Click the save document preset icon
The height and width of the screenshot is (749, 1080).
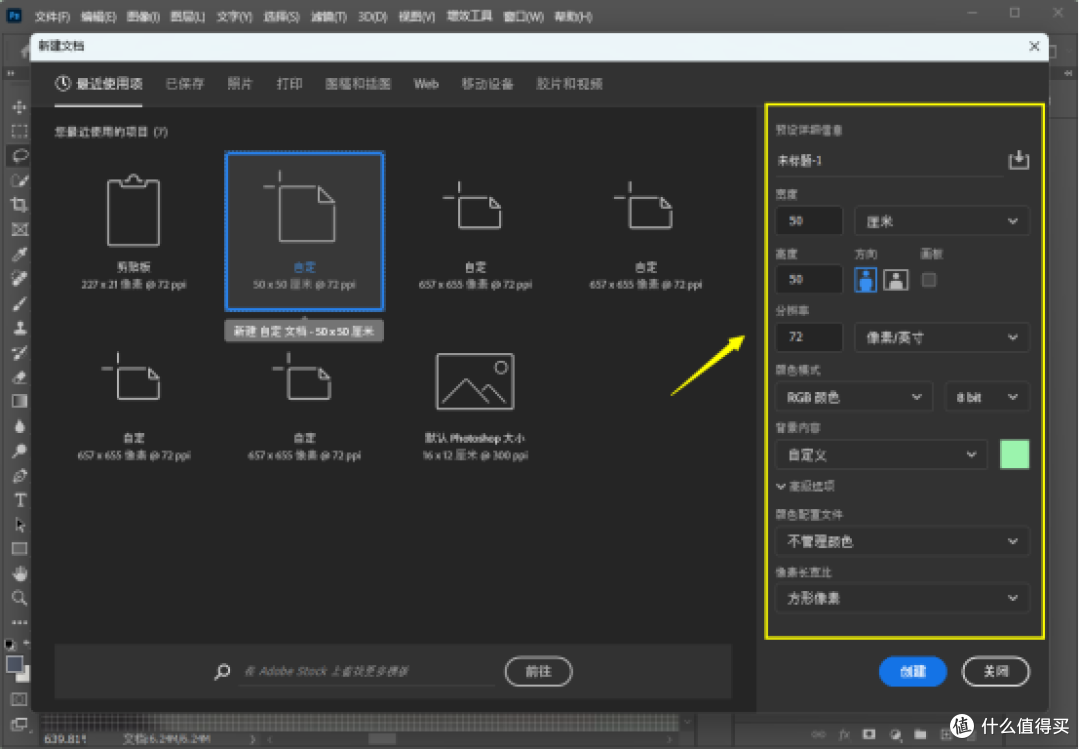click(x=1019, y=160)
